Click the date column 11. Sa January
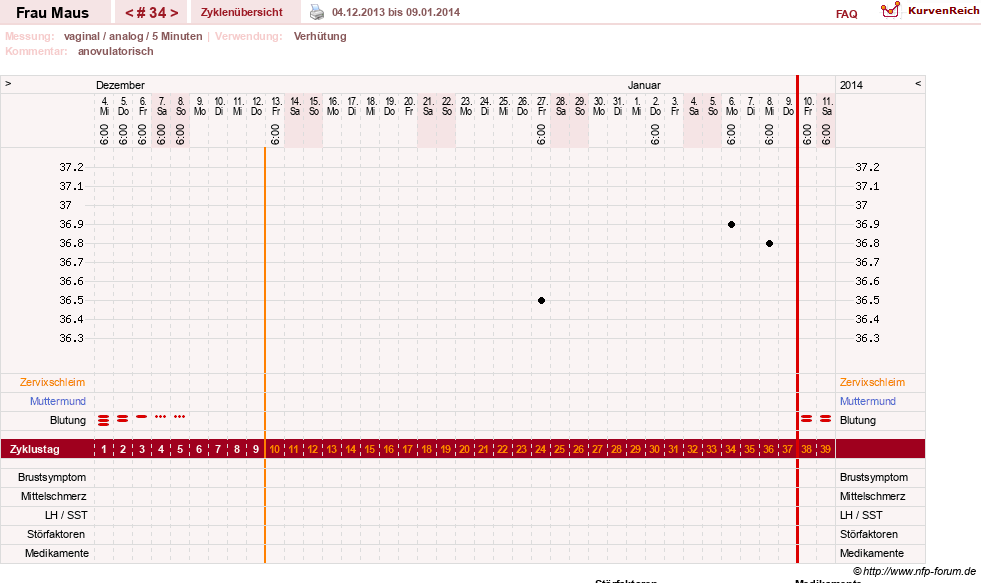Screen dimensions: 981x583 (826, 106)
